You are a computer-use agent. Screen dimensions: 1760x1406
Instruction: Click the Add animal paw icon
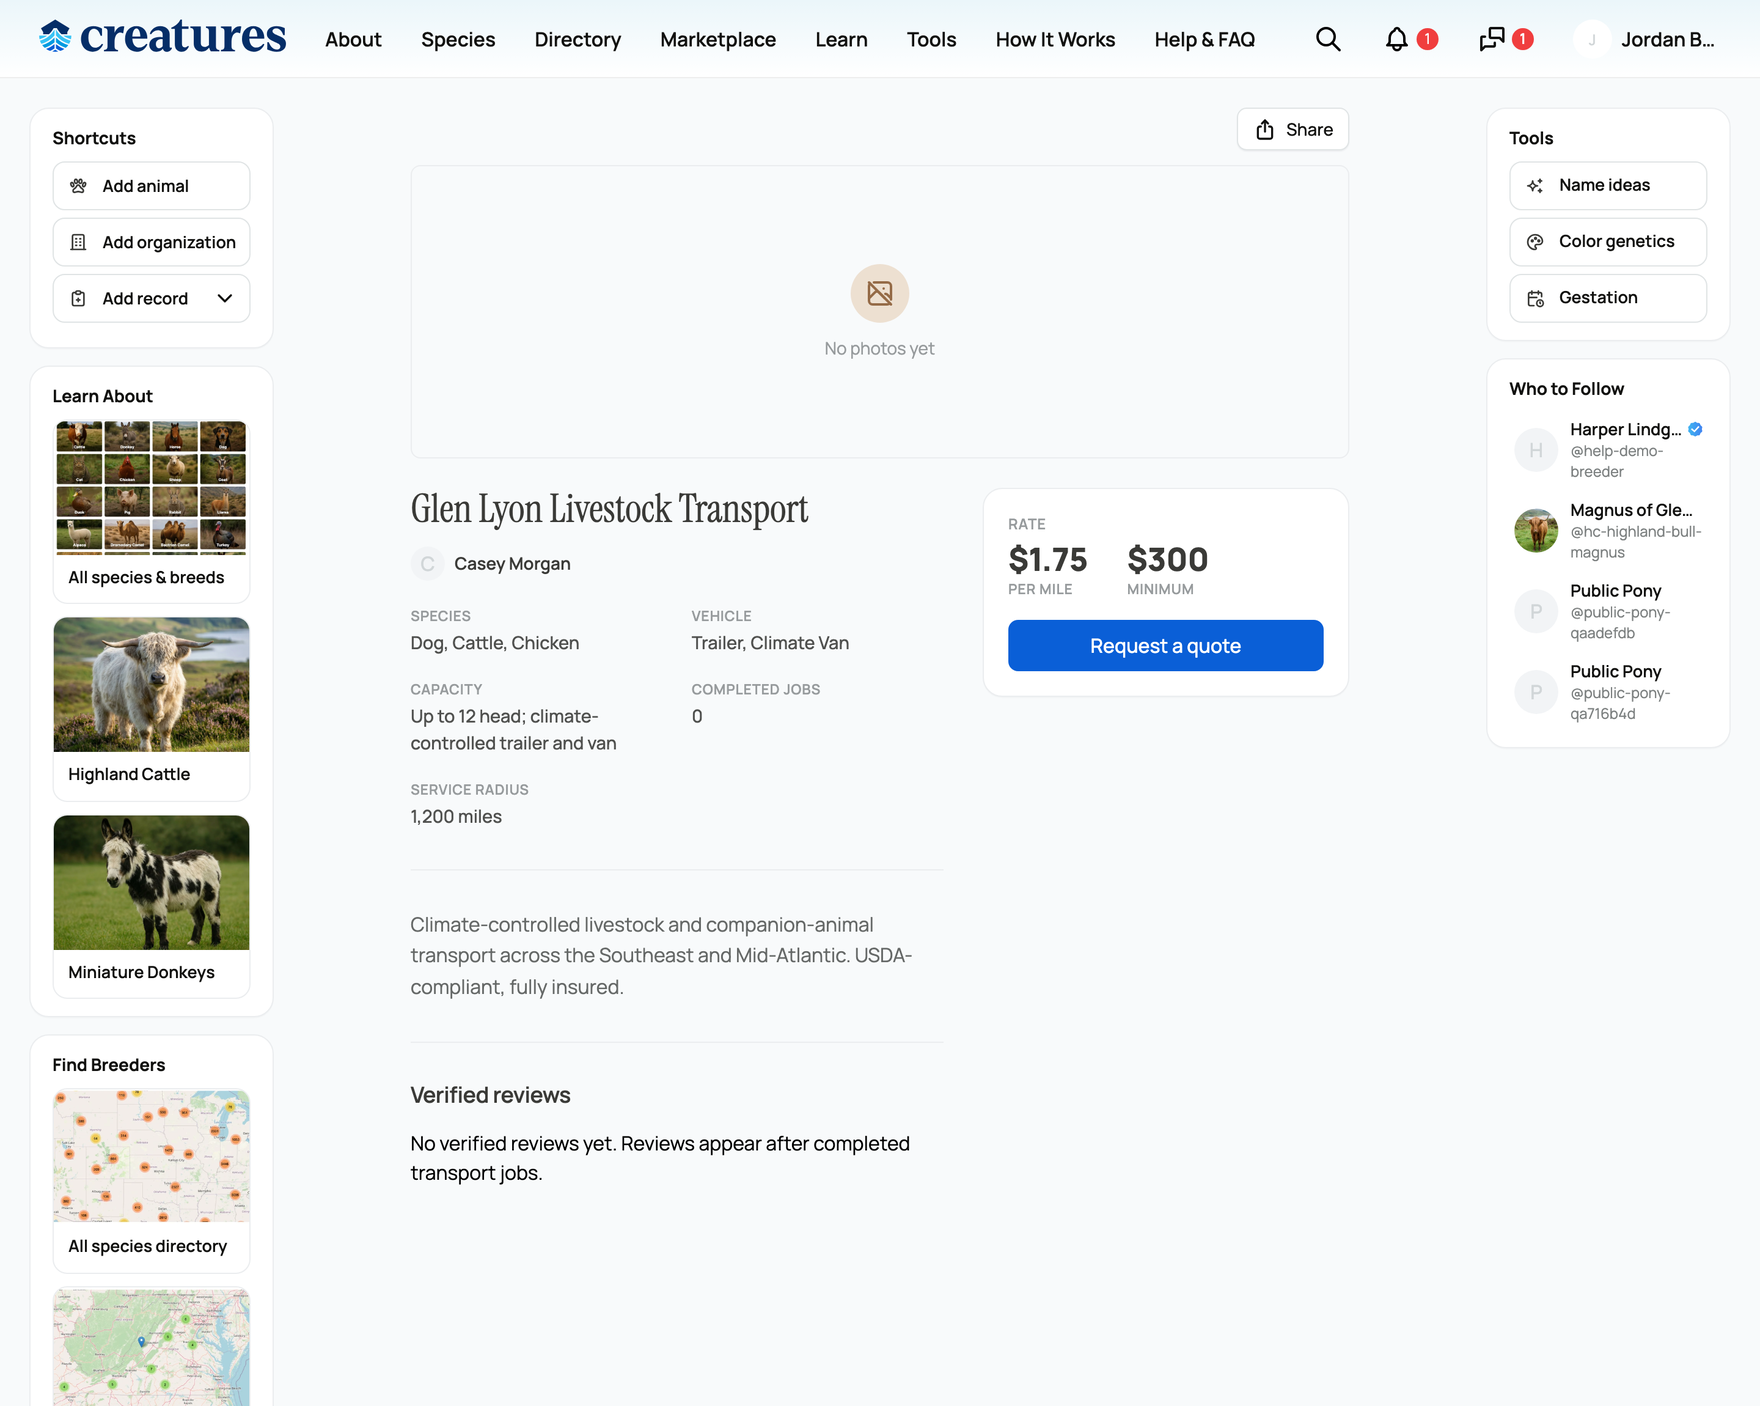(x=78, y=186)
